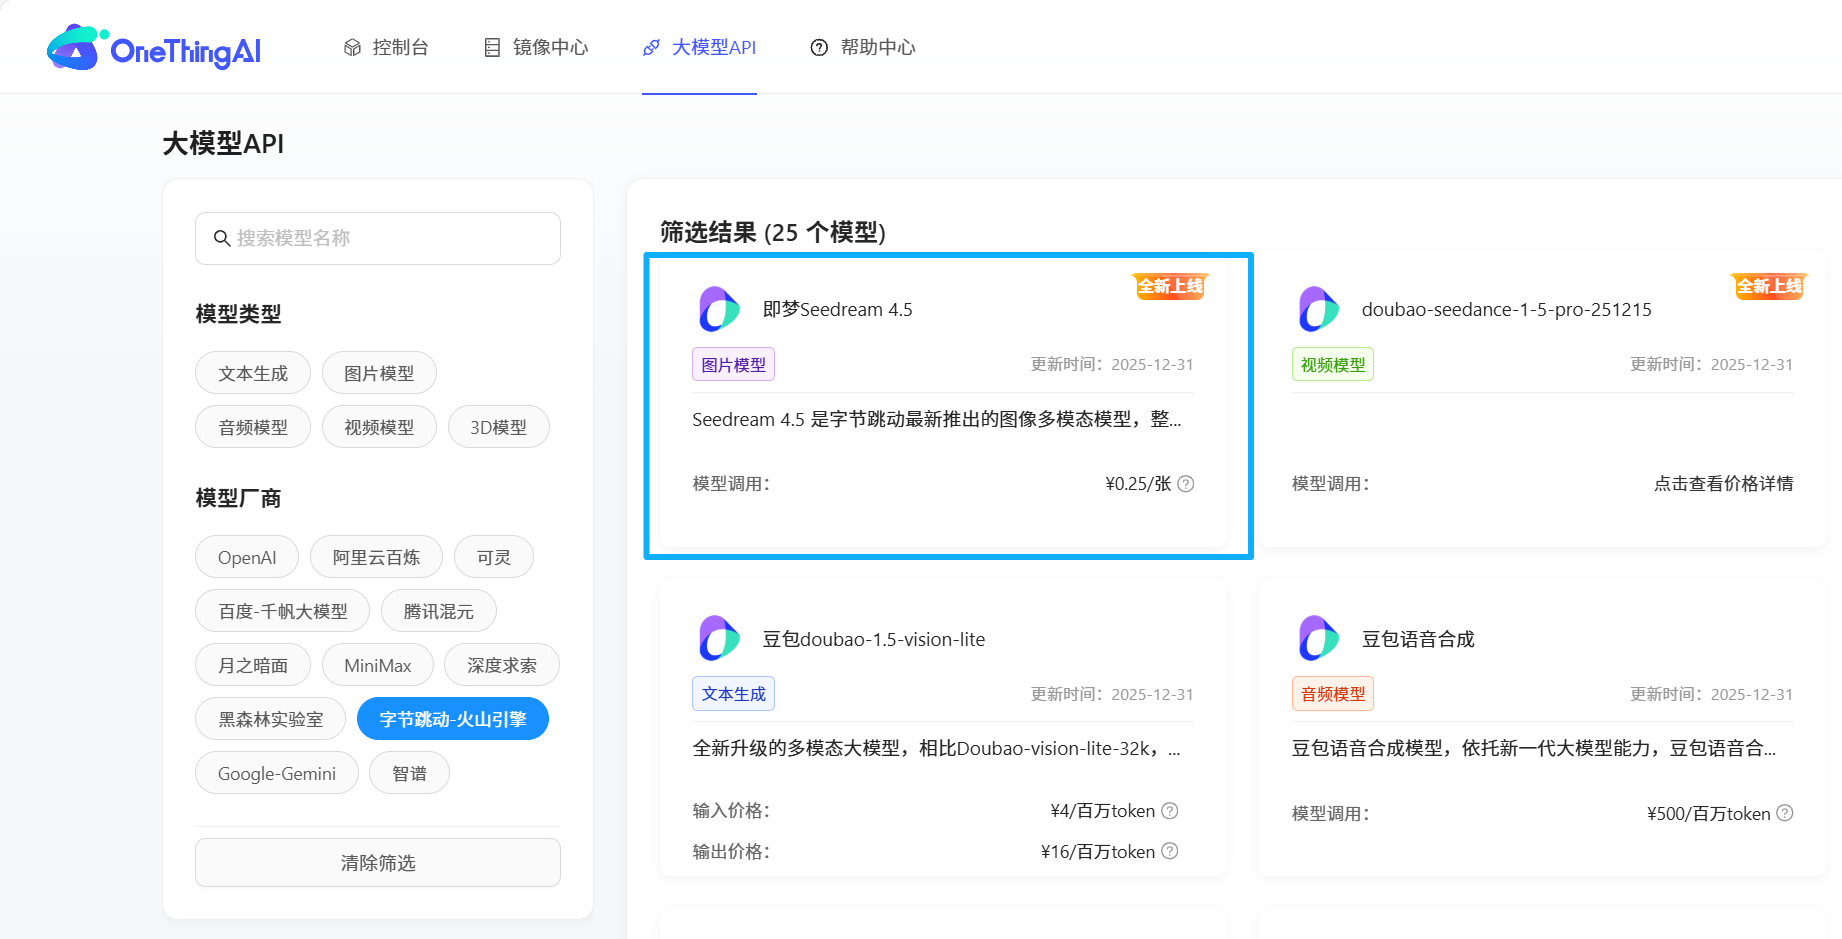Click the help icon next to 输入价格

point(1170,810)
